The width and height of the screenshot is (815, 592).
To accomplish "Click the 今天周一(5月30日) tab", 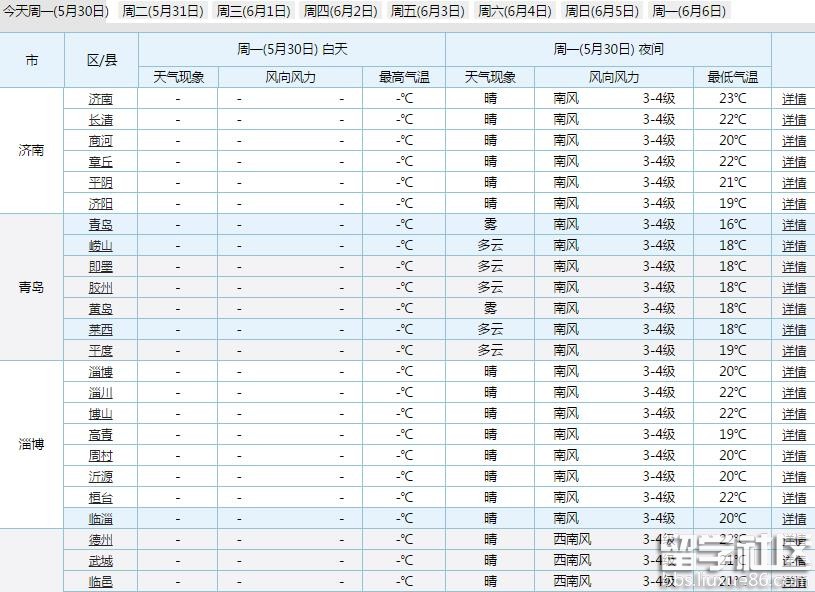I will tap(56, 11).
